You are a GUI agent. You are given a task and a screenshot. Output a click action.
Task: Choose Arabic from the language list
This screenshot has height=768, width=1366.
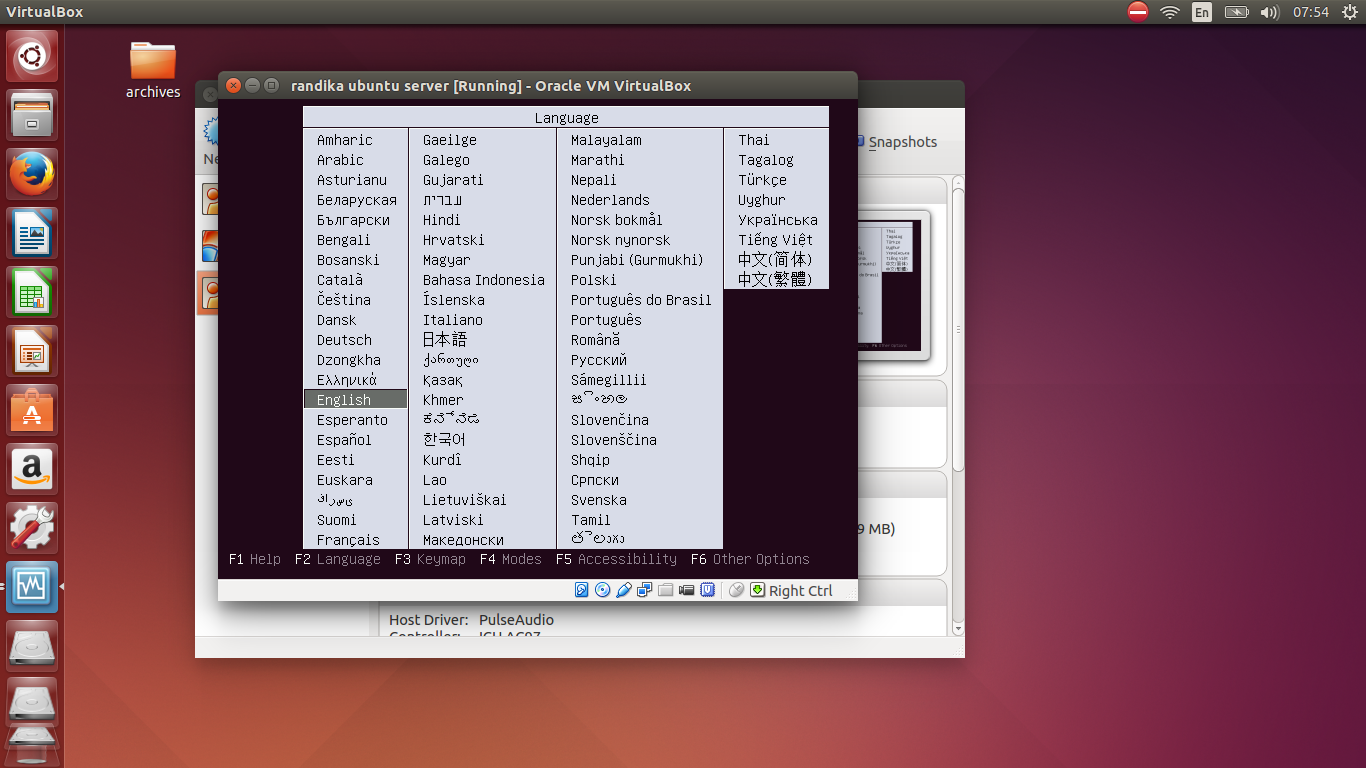340,160
